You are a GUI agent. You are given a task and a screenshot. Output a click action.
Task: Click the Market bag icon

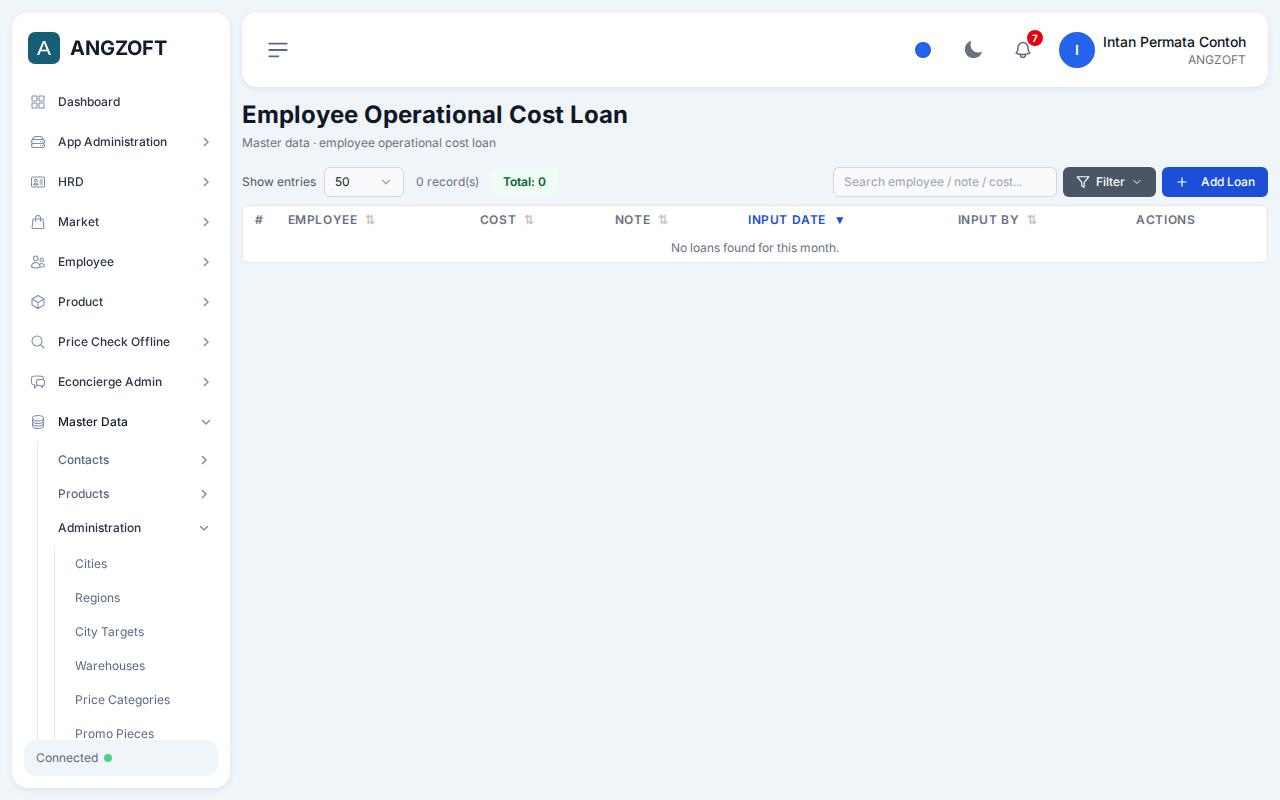38,222
